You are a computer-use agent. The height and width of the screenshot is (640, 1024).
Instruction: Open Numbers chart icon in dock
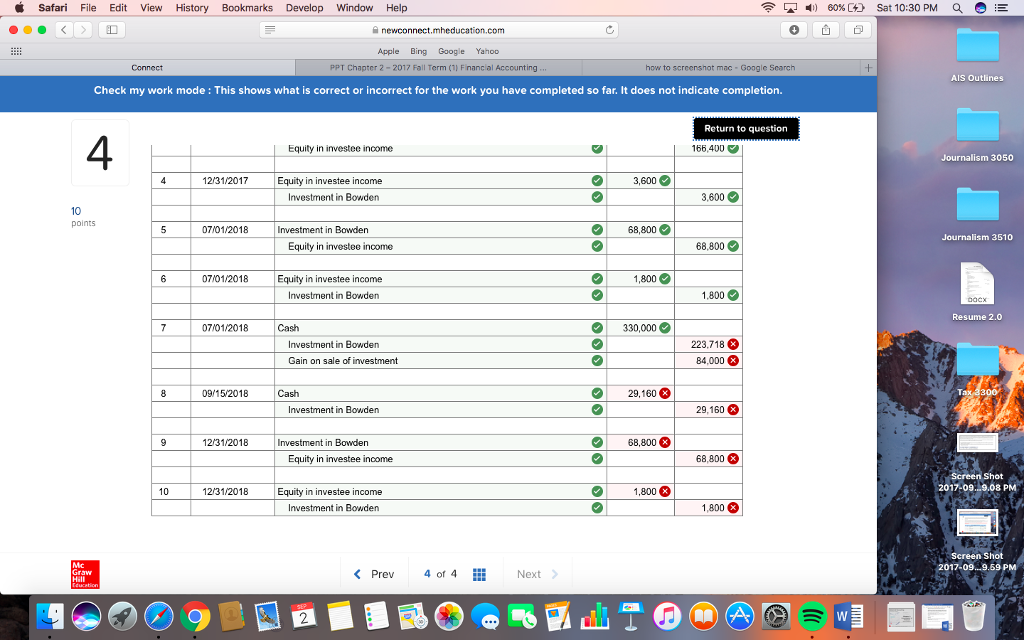click(594, 616)
